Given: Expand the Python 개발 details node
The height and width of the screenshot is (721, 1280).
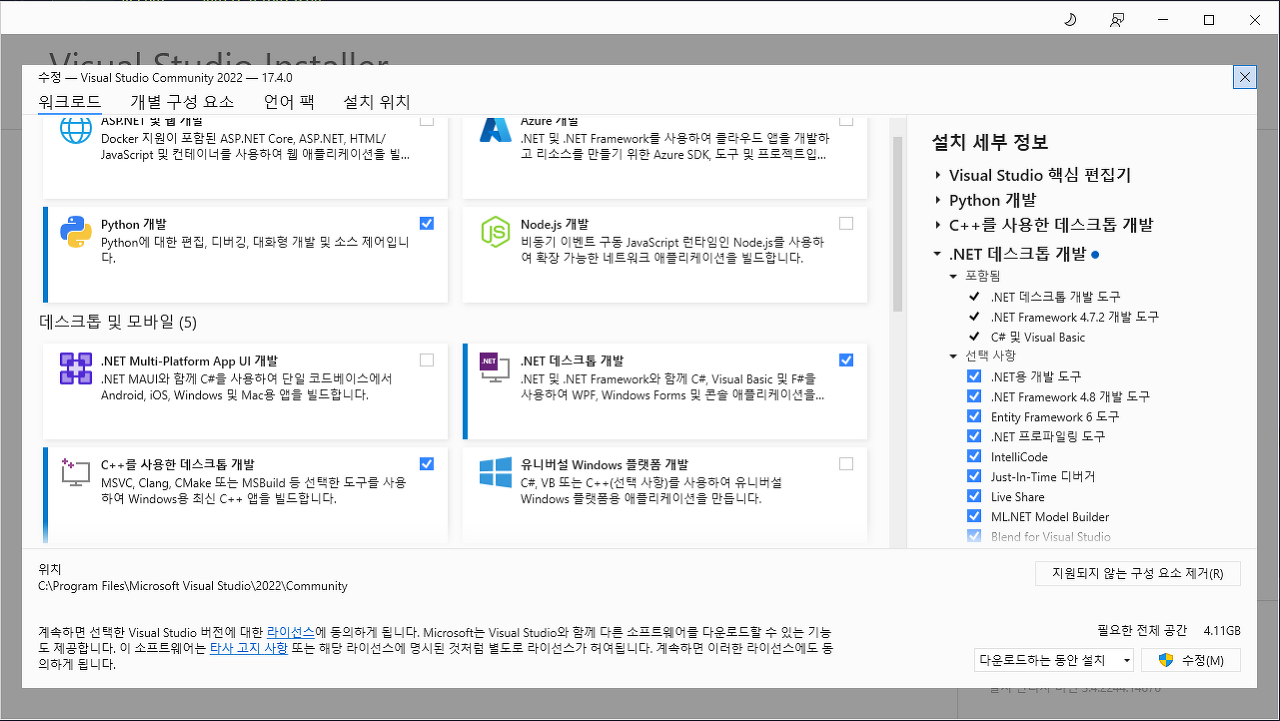Looking at the screenshot, I should tap(938, 200).
